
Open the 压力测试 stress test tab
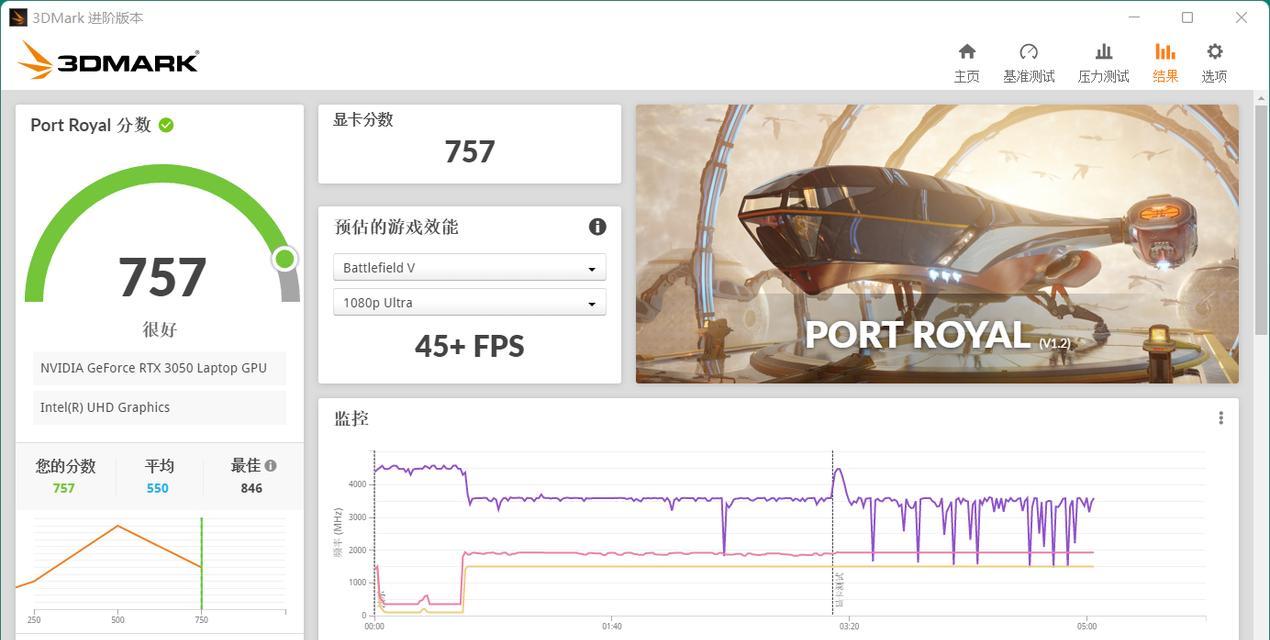1103,63
